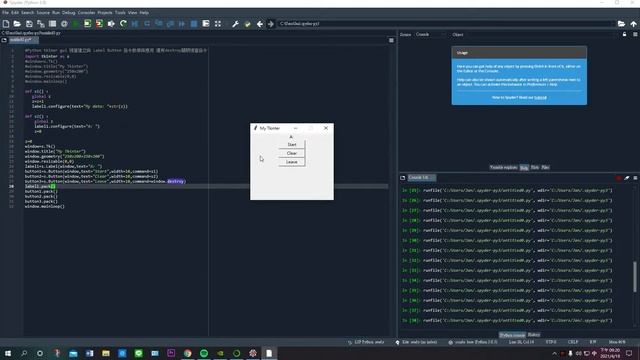Click conda environment status bar entry
640x360 pixels.
coord(473,342)
